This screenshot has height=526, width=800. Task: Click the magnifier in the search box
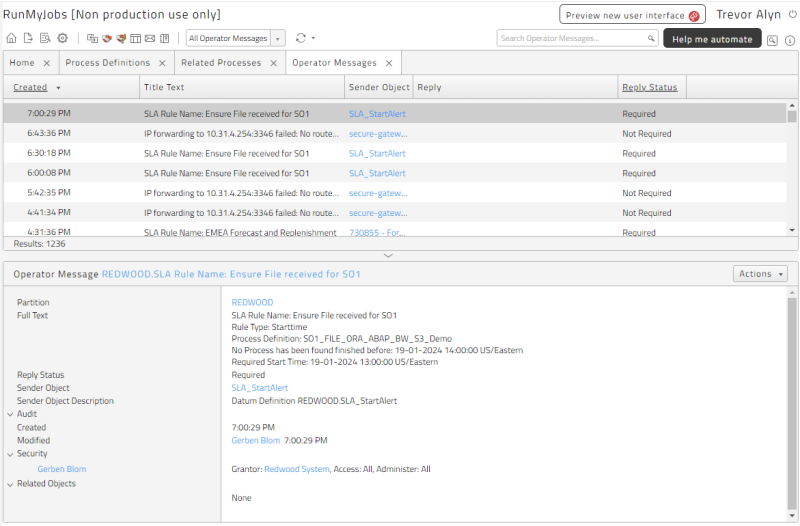[x=651, y=38]
